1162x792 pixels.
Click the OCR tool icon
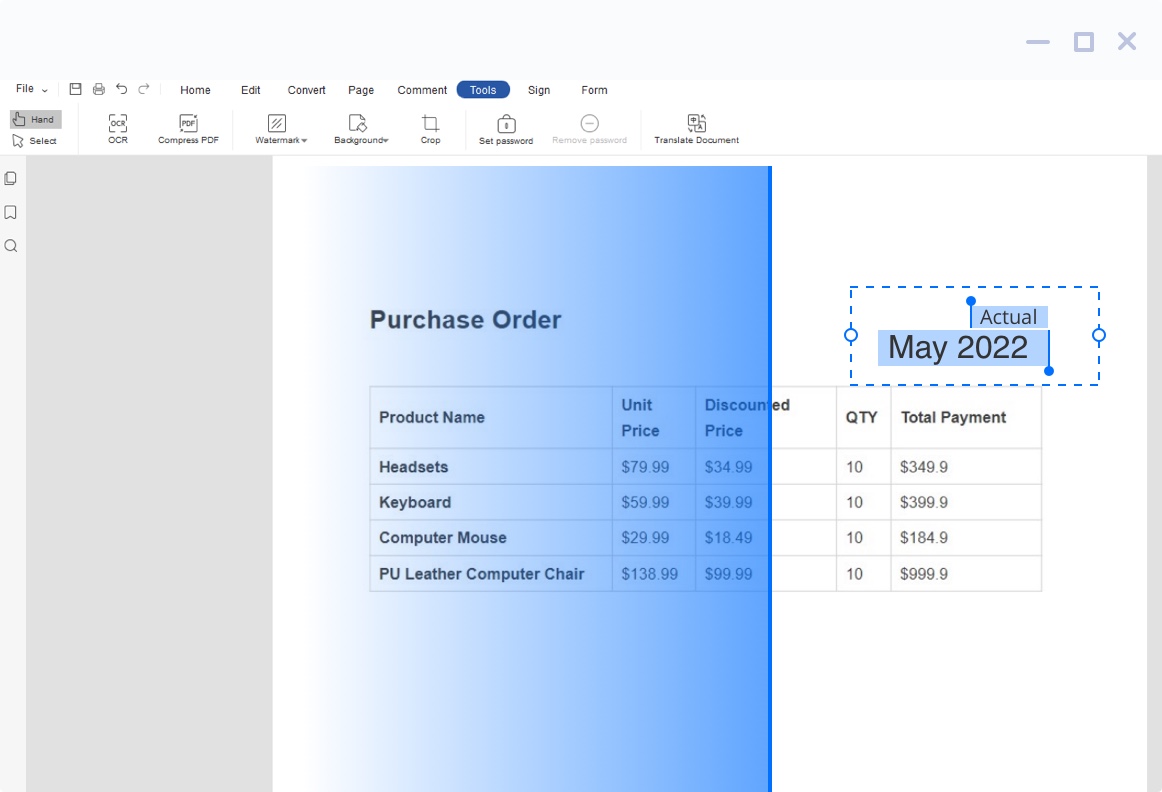click(x=118, y=124)
